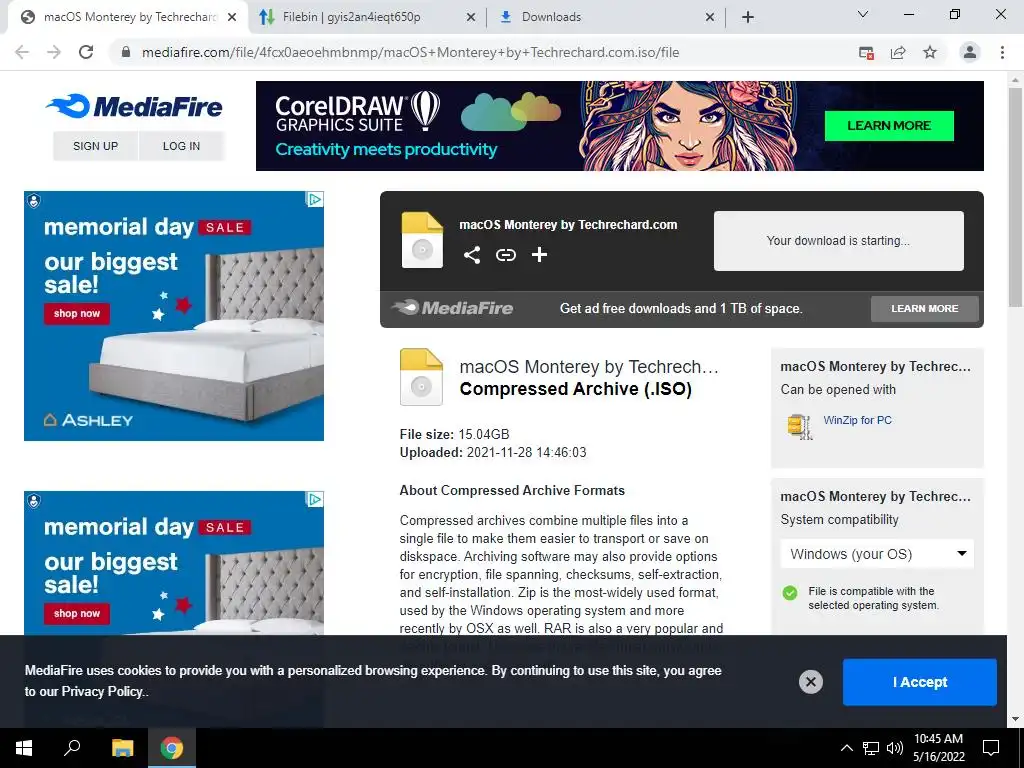
Task: Click the Compressed Archive (.ISO) heading
Action: tap(575, 389)
